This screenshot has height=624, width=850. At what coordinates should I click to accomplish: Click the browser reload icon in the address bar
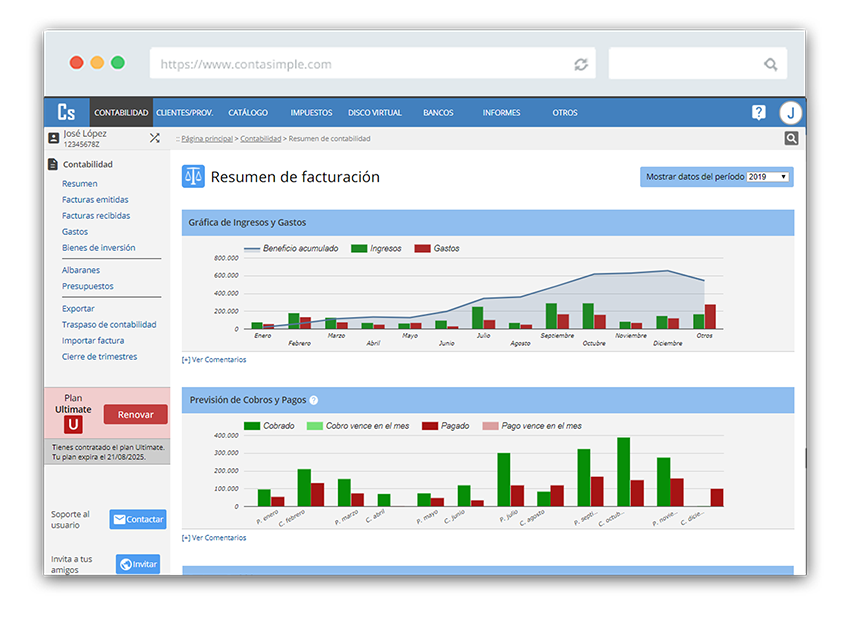click(x=581, y=64)
